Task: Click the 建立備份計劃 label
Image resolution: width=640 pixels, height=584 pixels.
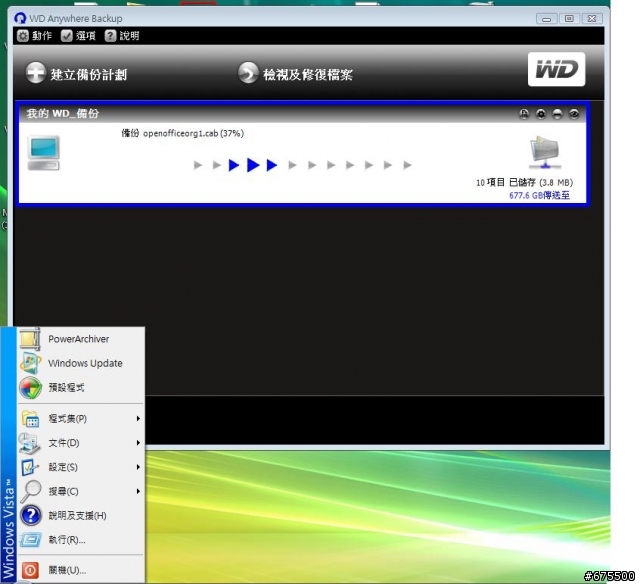Action: (x=89, y=75)
